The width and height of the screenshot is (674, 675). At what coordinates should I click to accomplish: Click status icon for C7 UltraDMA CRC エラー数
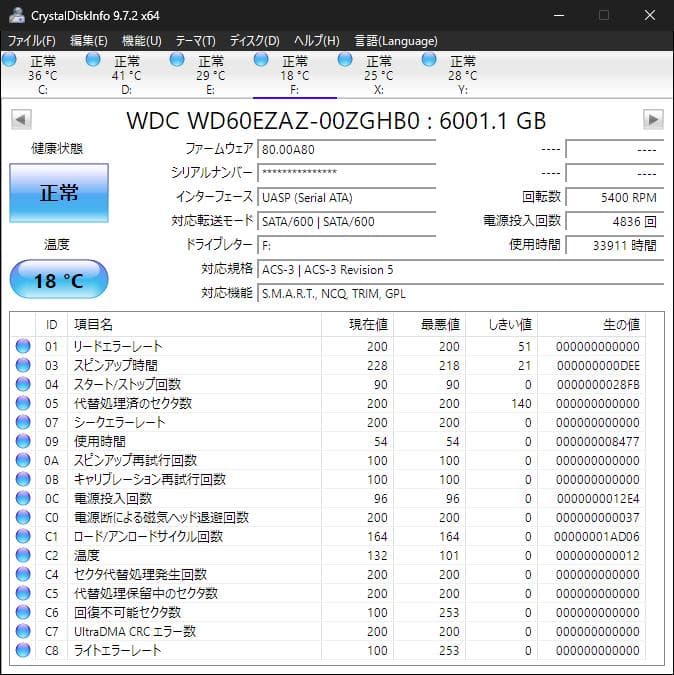pyautogui.click(x=23, y=631)
